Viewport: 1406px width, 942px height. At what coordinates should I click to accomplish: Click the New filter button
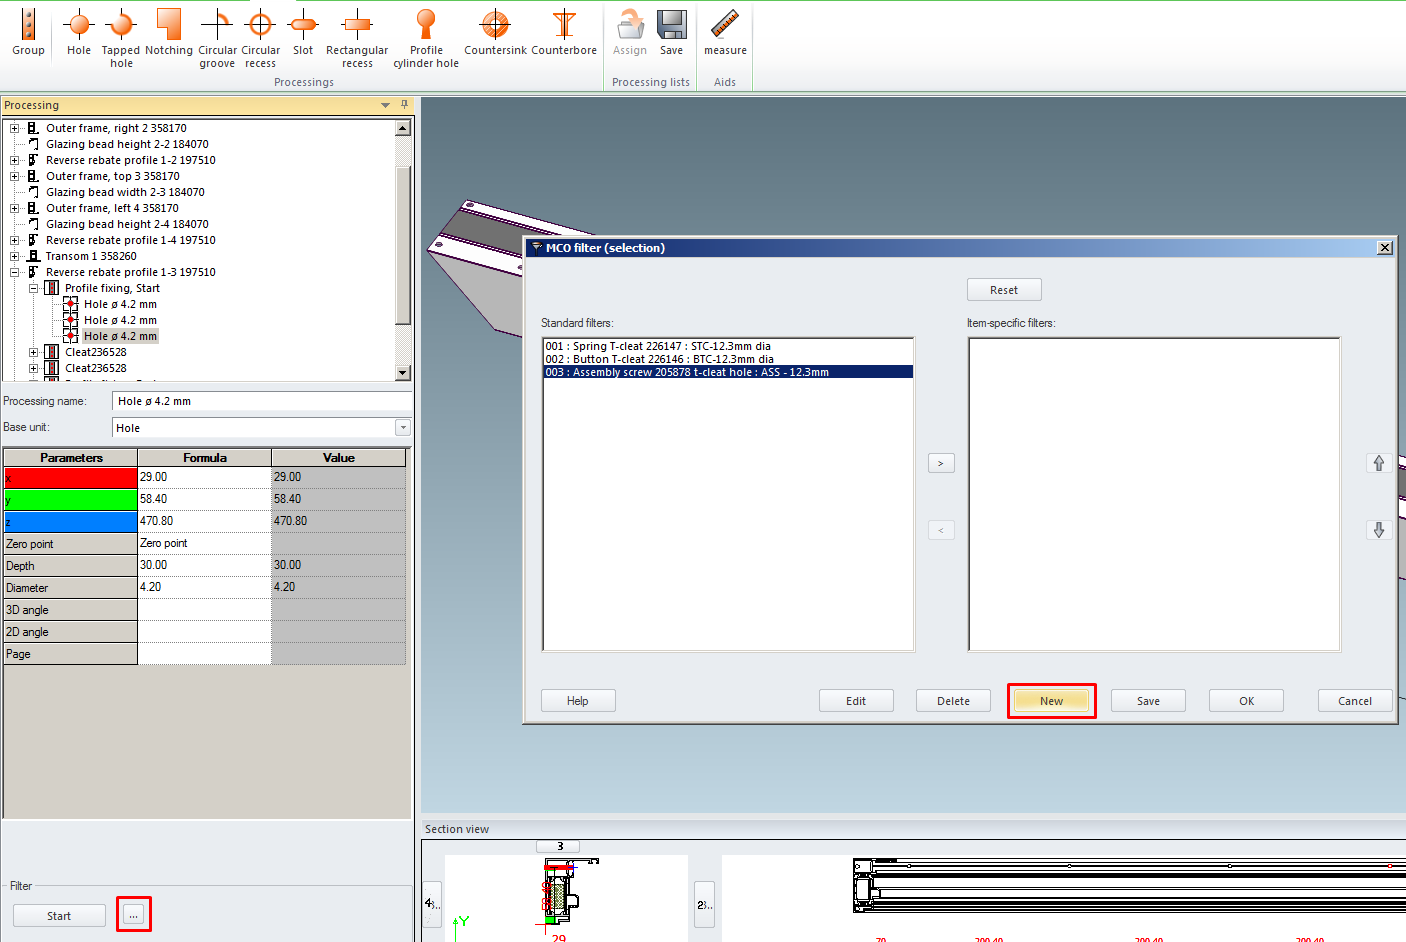[x=1051, y=701]
